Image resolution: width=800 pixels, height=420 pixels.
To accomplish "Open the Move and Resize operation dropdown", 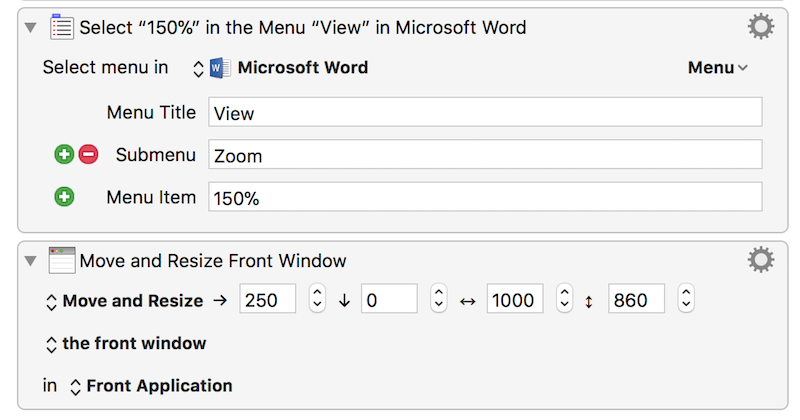I will (x=125, y=300).
